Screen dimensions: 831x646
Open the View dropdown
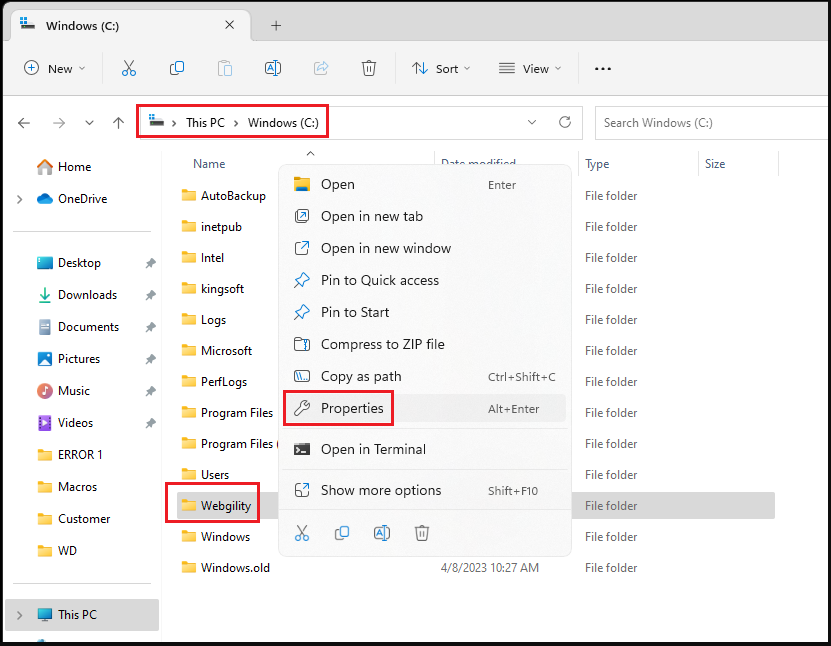(x=530, y=68)
